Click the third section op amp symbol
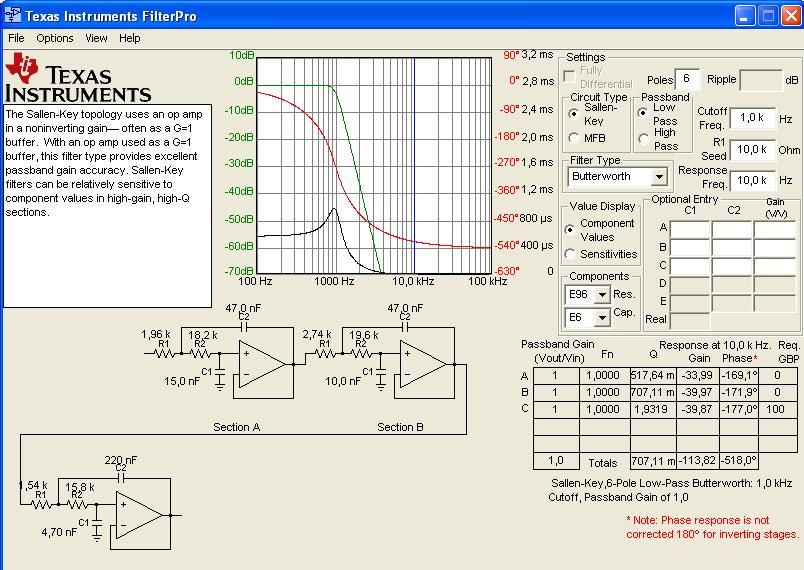The image size is (804, 570). (140, 515)
